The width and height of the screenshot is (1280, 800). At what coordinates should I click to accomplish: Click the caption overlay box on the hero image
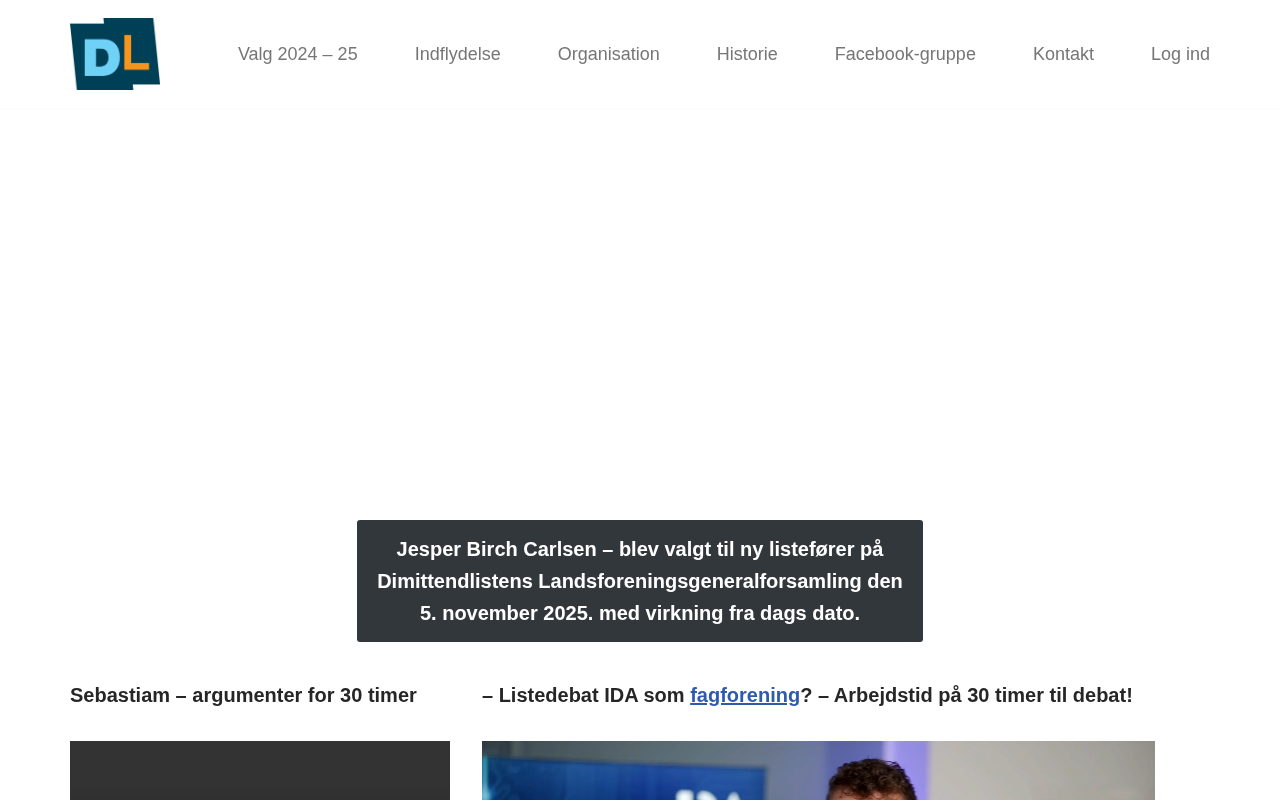[639, 580]
